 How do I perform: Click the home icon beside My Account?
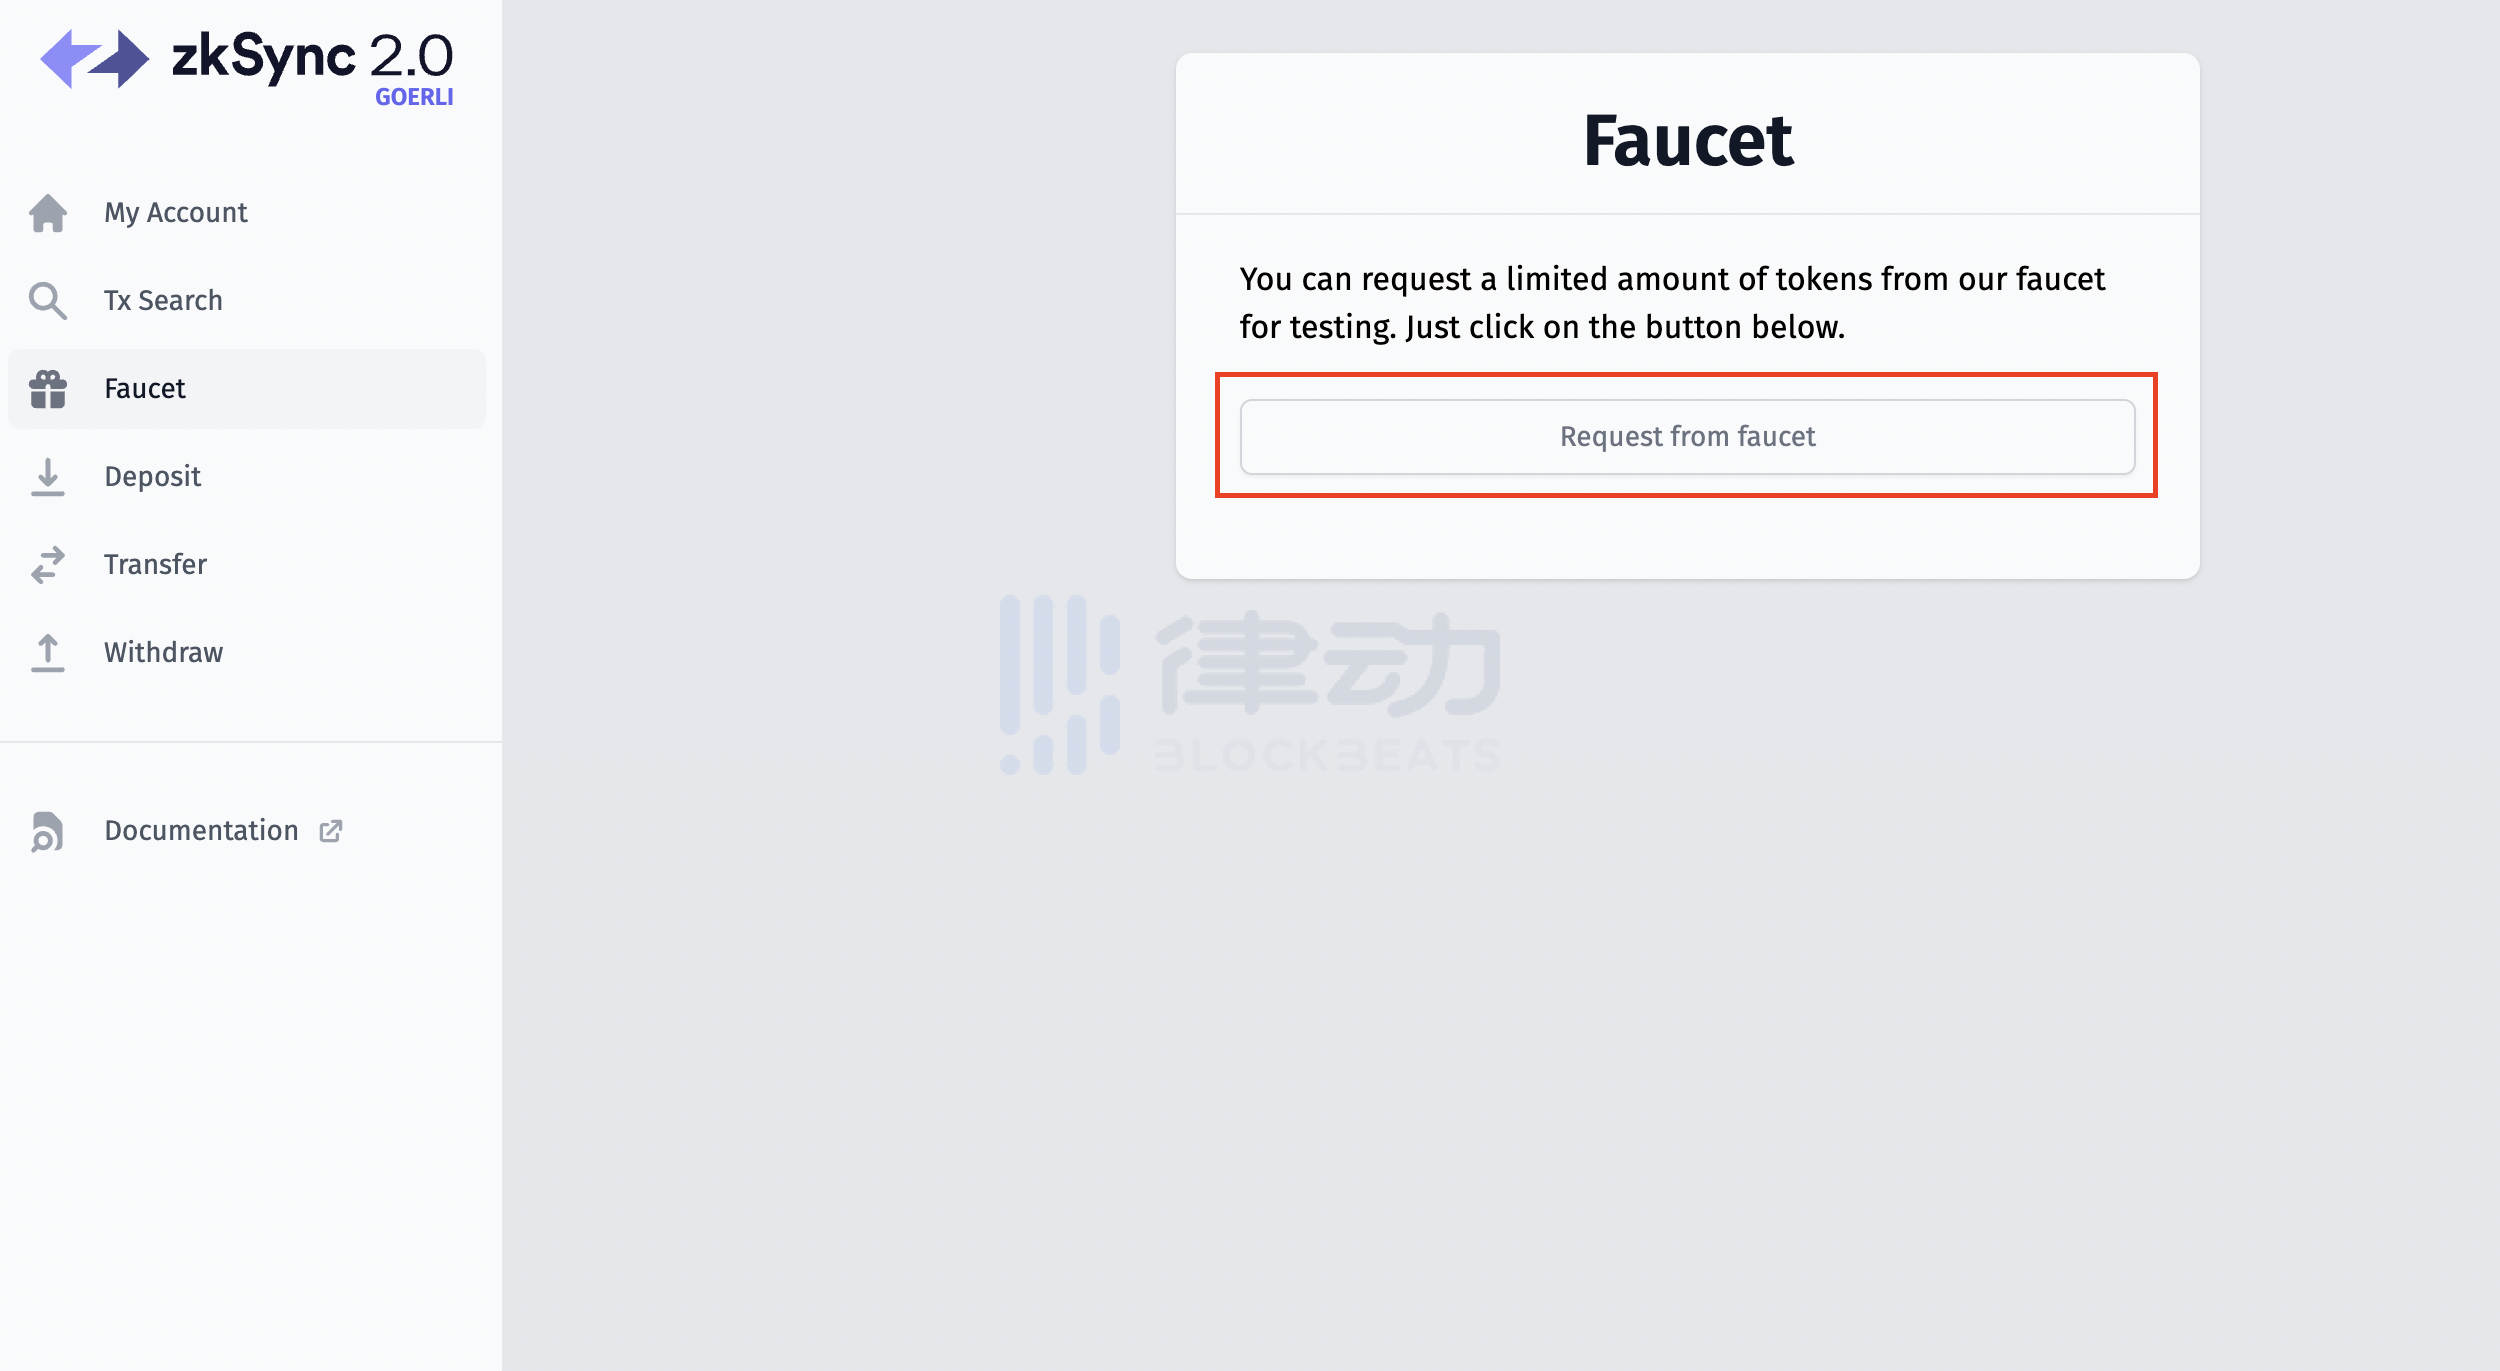tap(48, 213)
